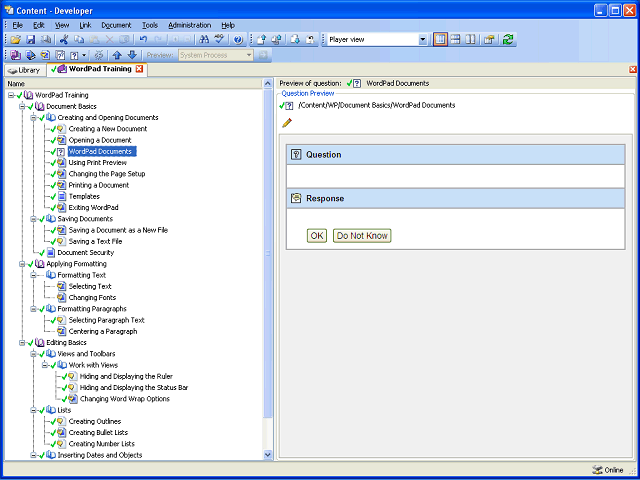Click the Cut scissors icon
The height and width of the screenshot is (480, 640).
[64, 40]
